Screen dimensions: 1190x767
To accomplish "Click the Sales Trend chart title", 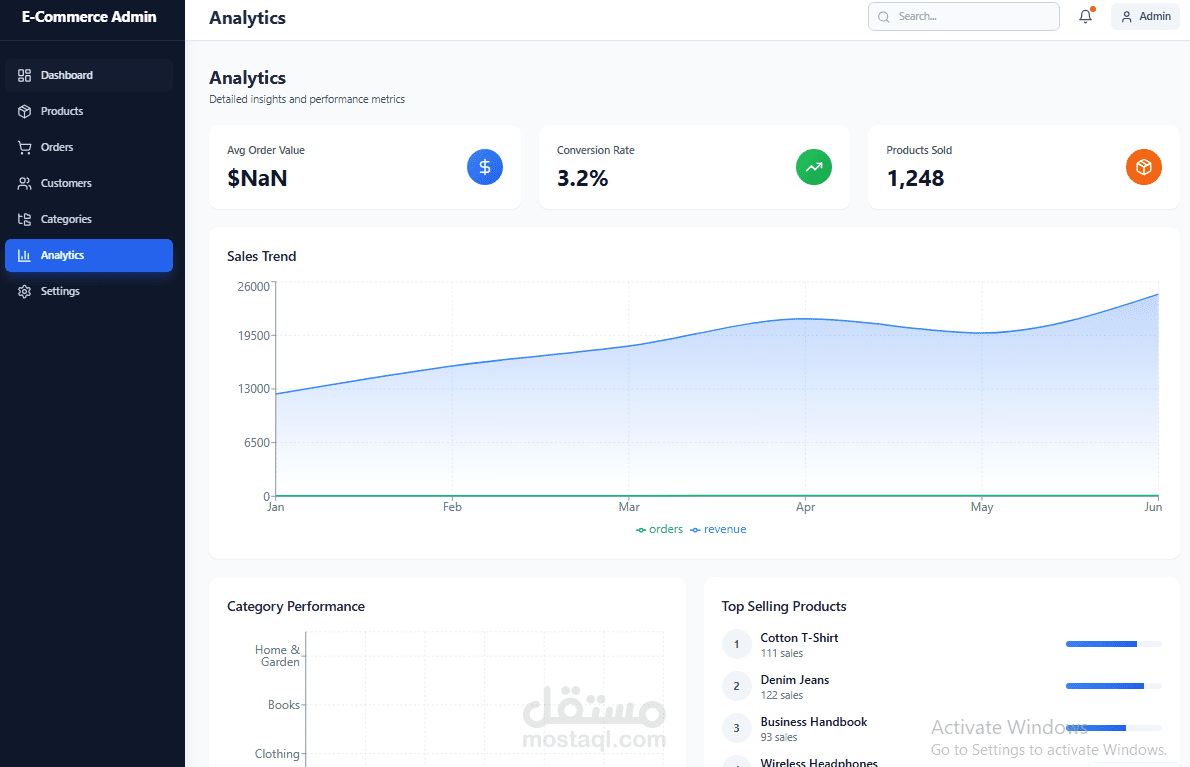I will (261, 256).
